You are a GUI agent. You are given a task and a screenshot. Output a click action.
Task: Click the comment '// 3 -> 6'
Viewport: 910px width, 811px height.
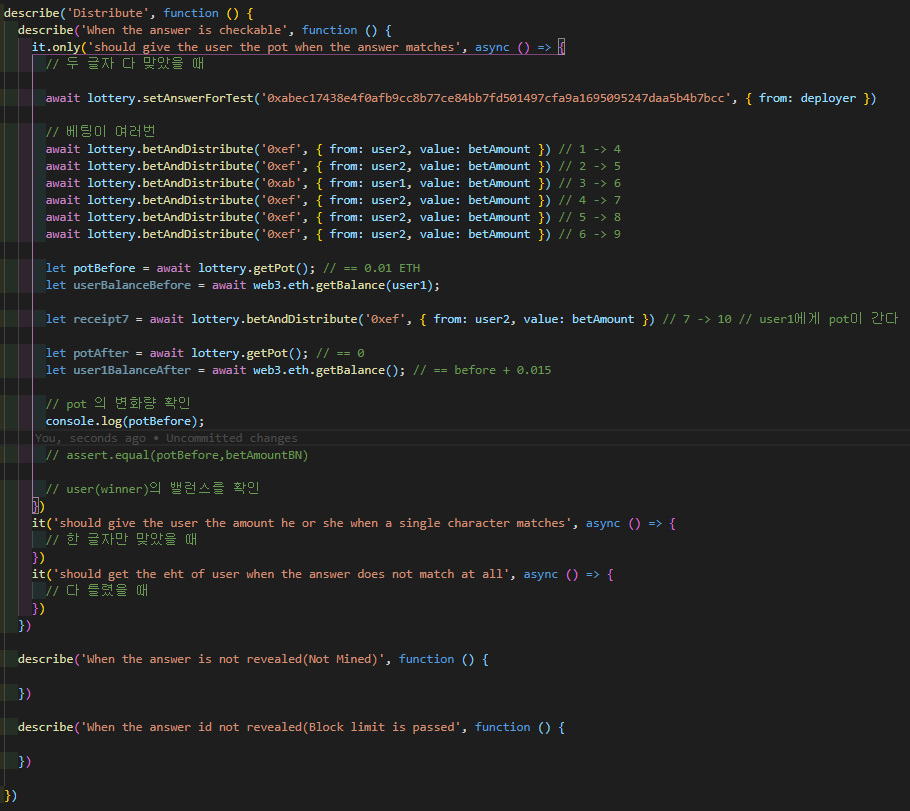(x=590, y=183)
